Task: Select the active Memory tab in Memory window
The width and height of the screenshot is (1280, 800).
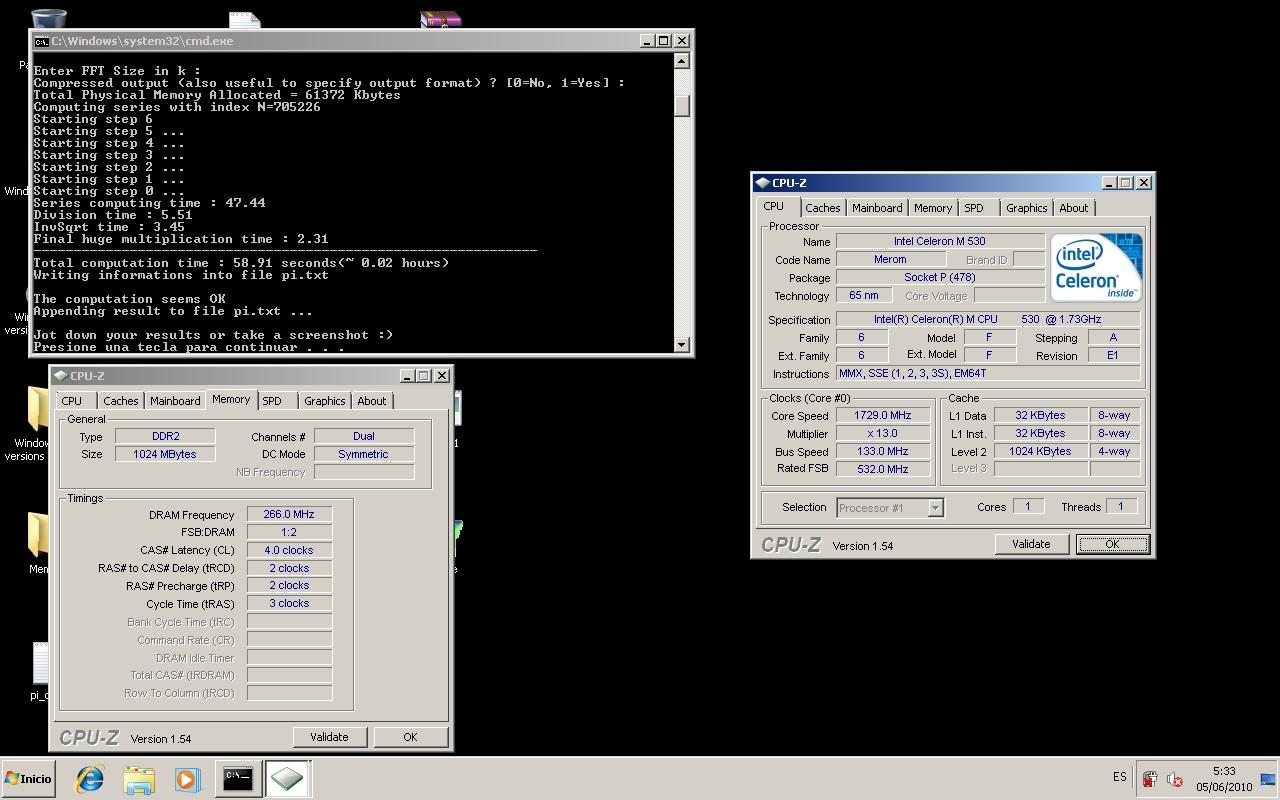Action: (231, 399)
